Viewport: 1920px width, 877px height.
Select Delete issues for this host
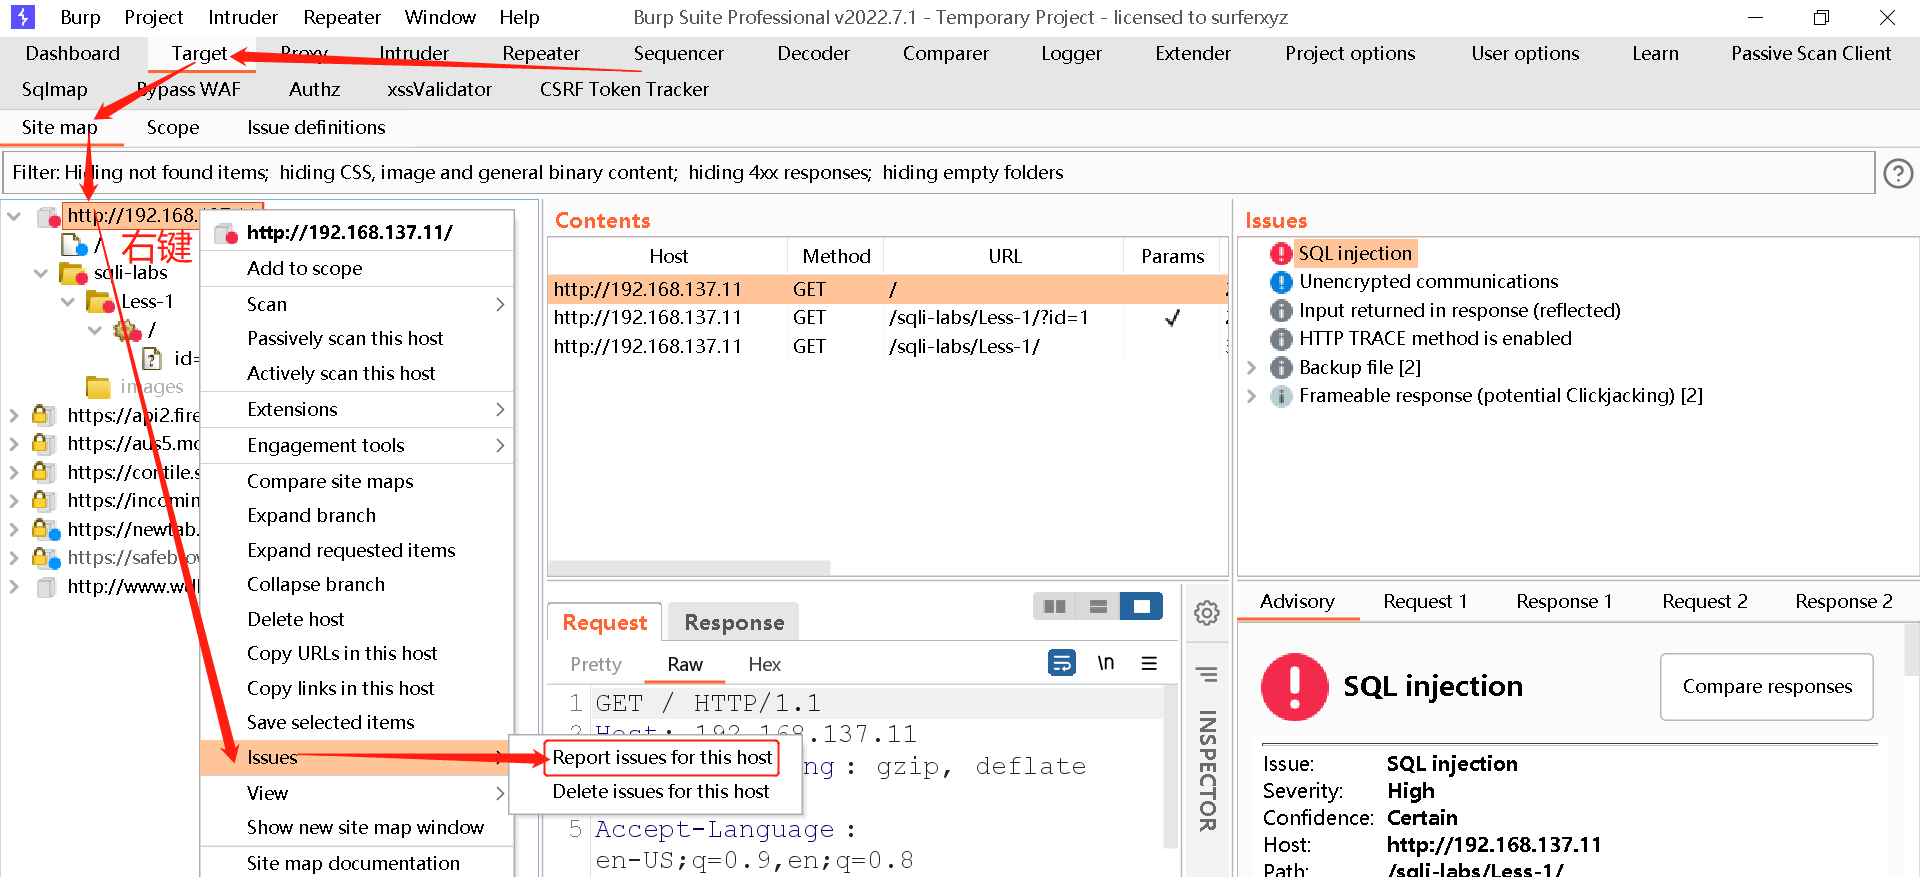pyautogui.click(x=660, y=792)
